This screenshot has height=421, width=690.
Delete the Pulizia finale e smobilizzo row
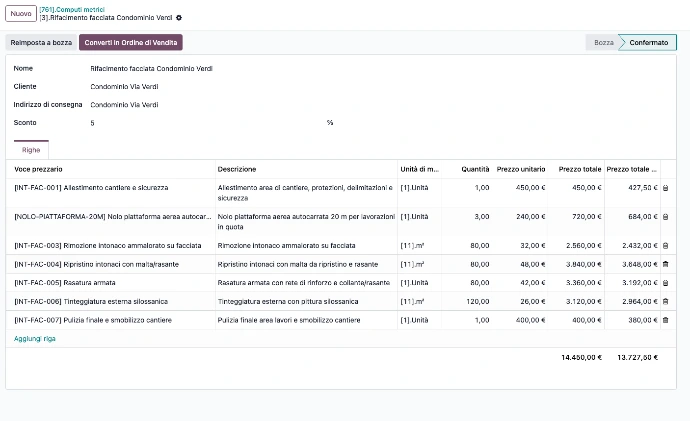665,320
